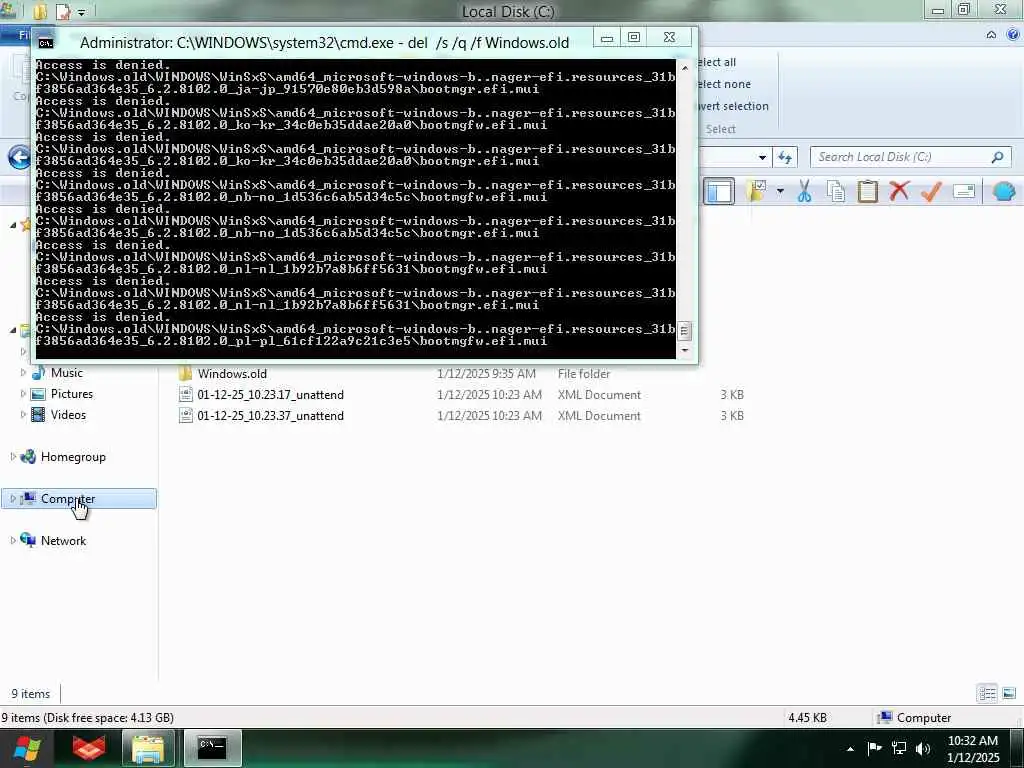1024x768 pixels.
Task: Open Command Prompt taskbar icon
Action: [x=213, y=748]
